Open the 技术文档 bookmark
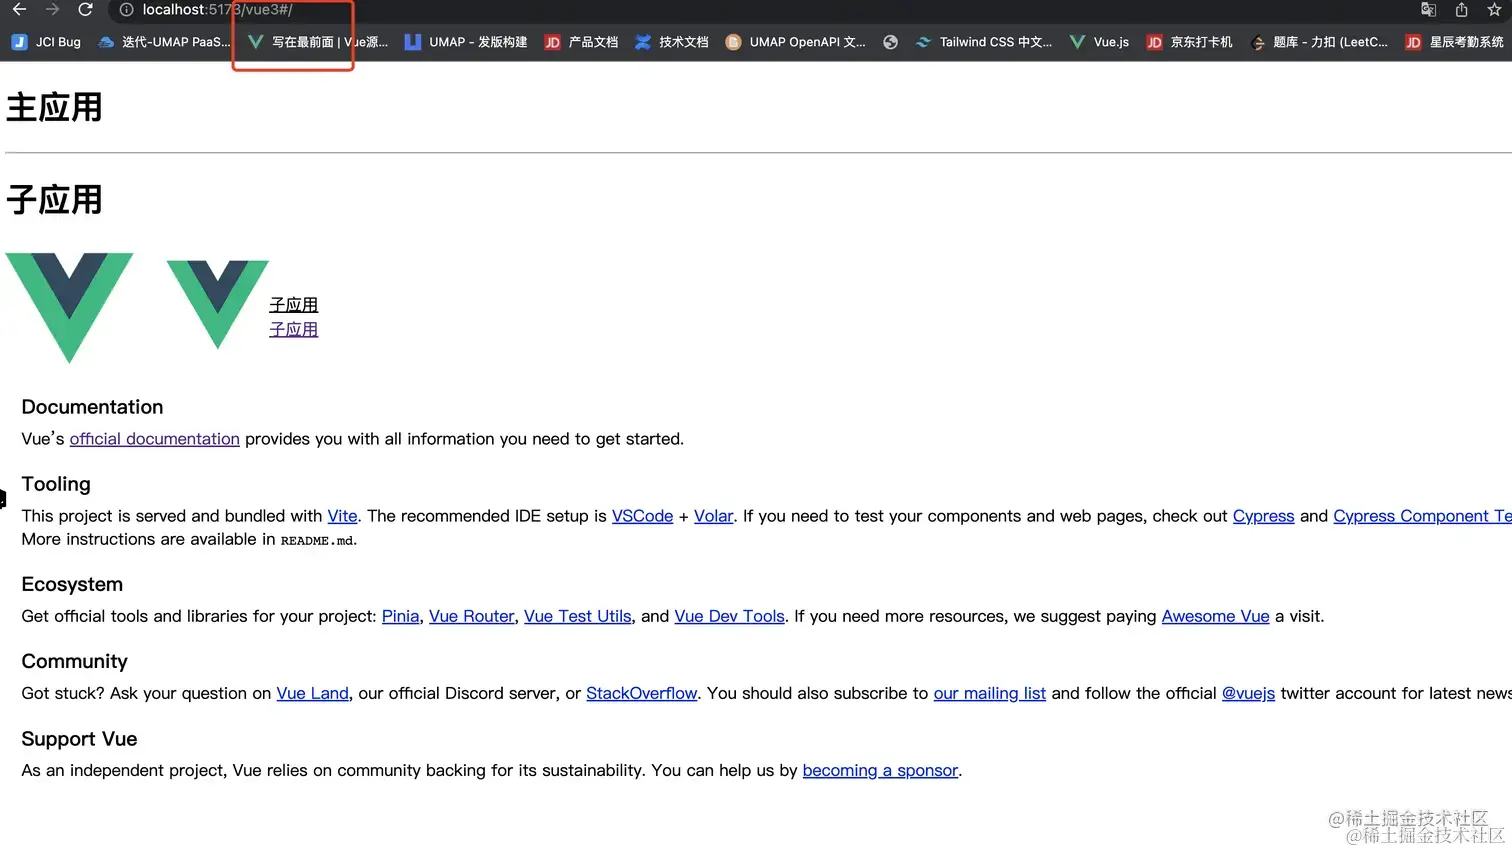The image size is (1512, 852). click(x=672, y=42)
